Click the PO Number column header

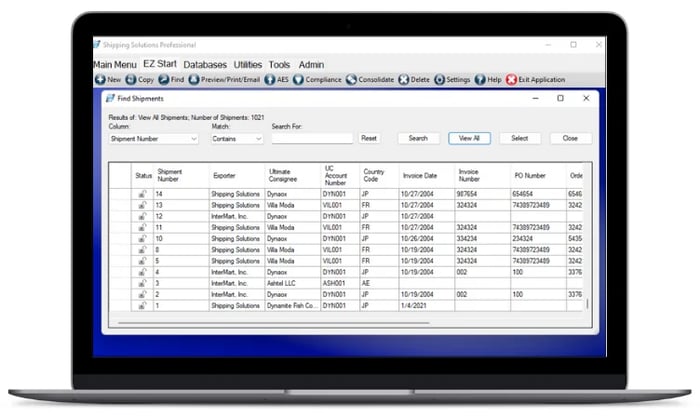(x=538, y=175)
